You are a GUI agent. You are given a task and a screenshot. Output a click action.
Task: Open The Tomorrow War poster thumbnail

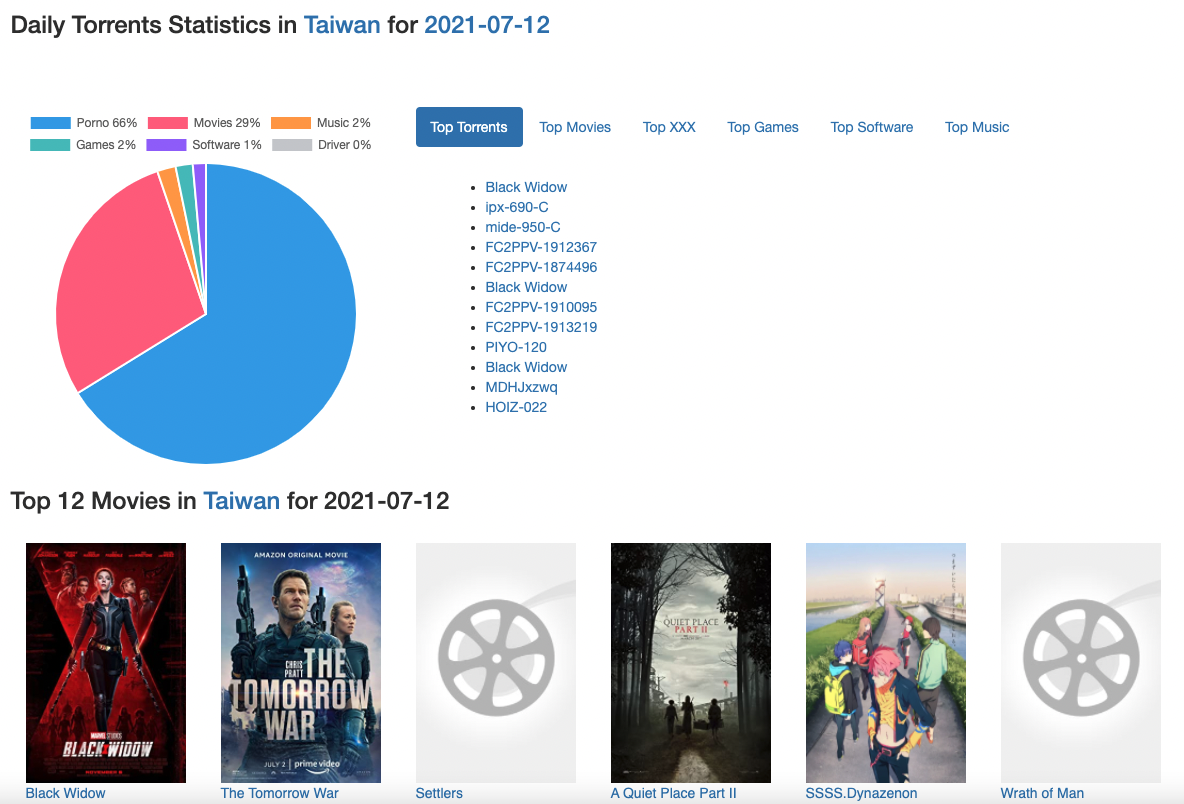tap(301, 663)
